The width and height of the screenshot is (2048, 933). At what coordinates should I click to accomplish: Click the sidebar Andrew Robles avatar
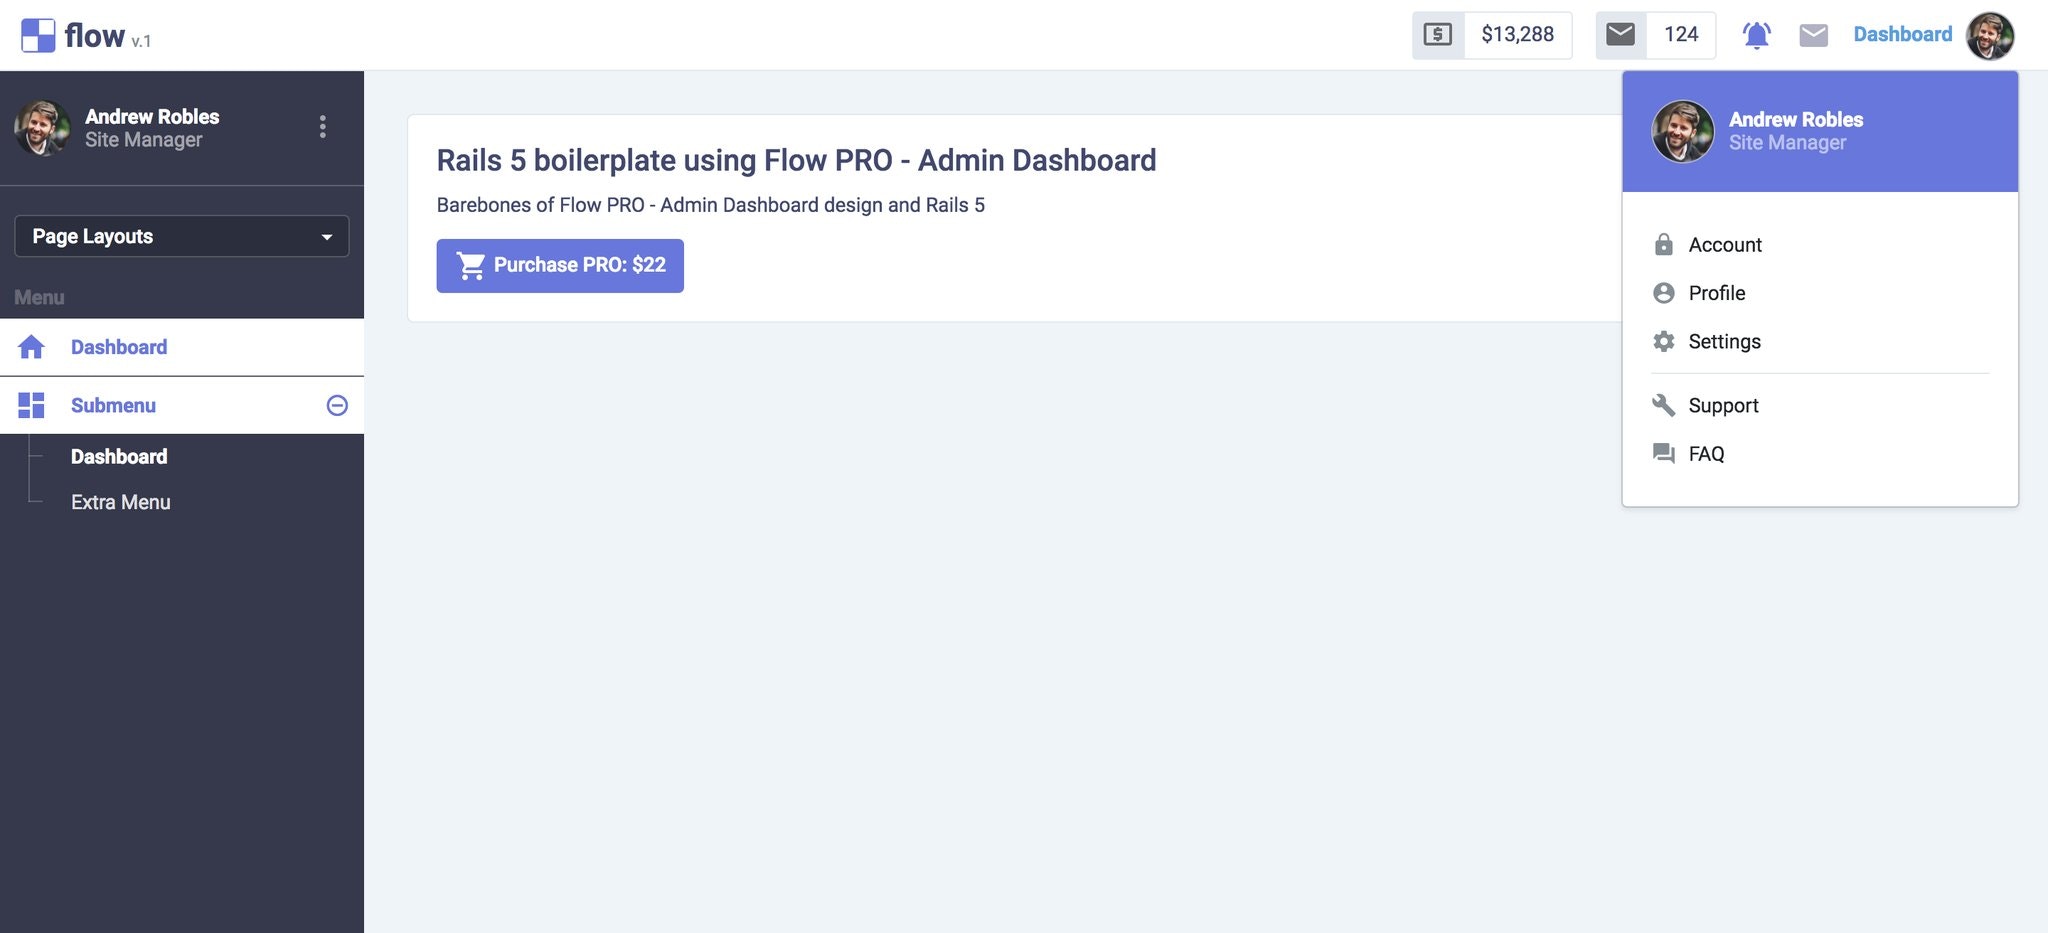click(42, 128)
